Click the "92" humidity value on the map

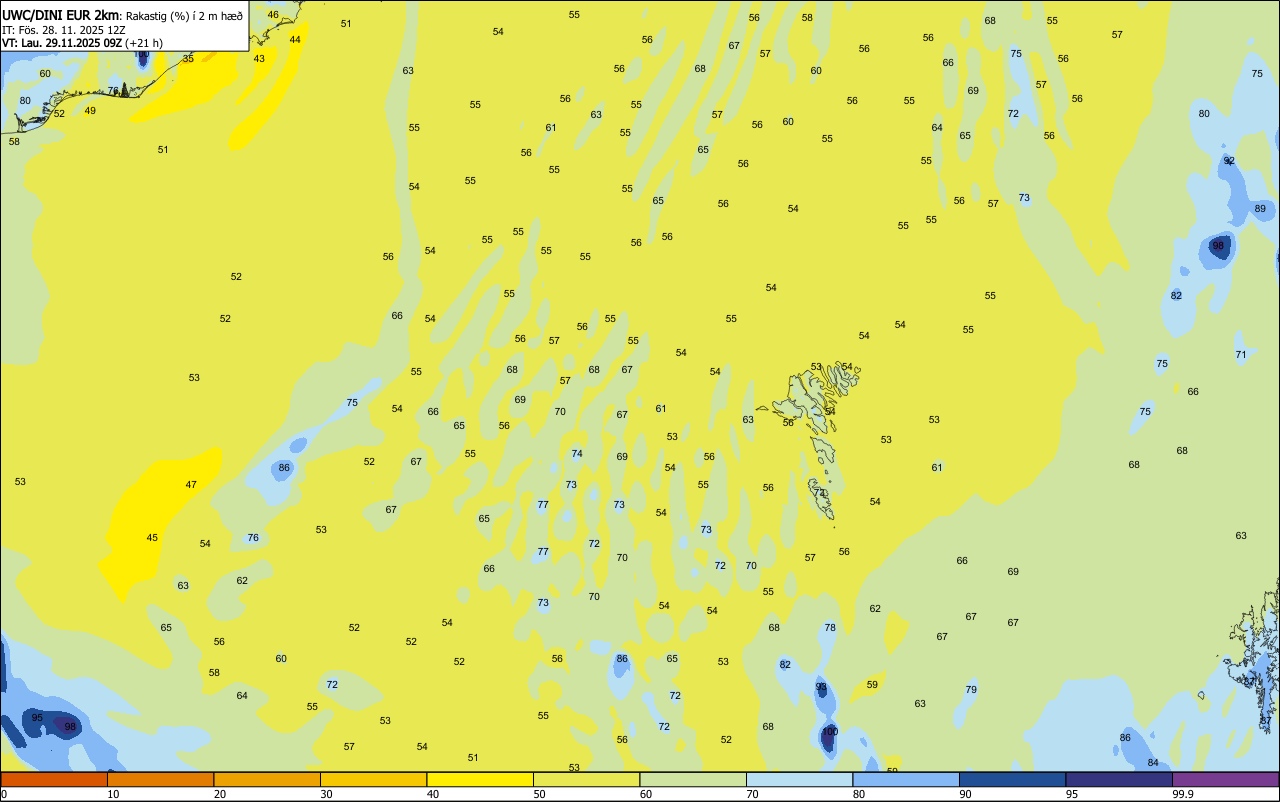[1229, 161]
